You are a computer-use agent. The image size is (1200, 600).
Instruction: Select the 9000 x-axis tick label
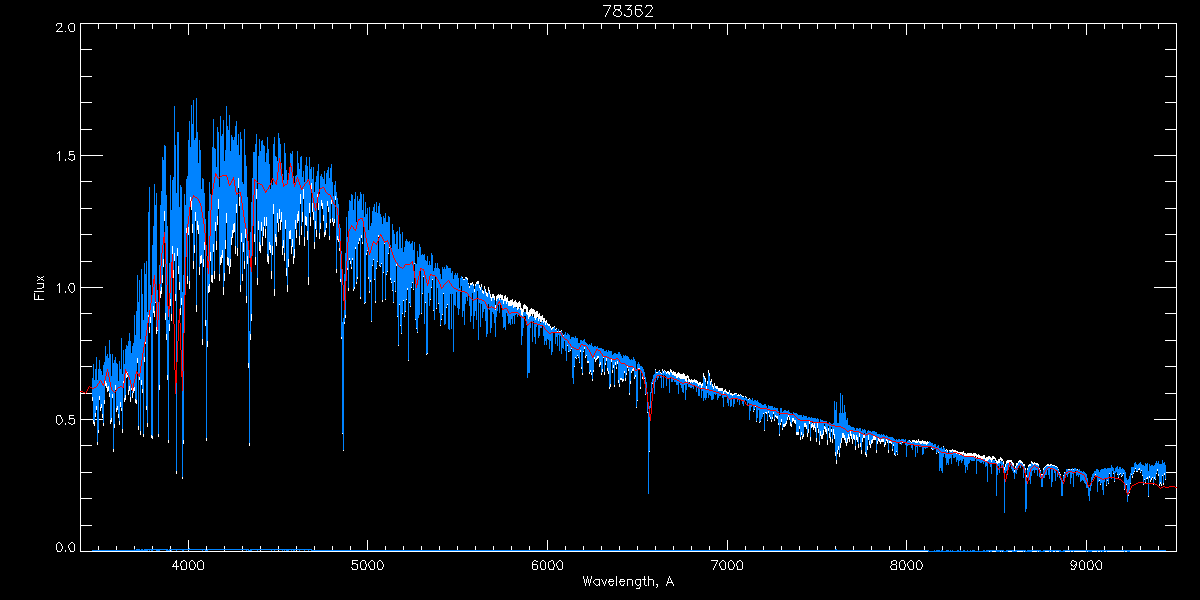(1086, 565)
